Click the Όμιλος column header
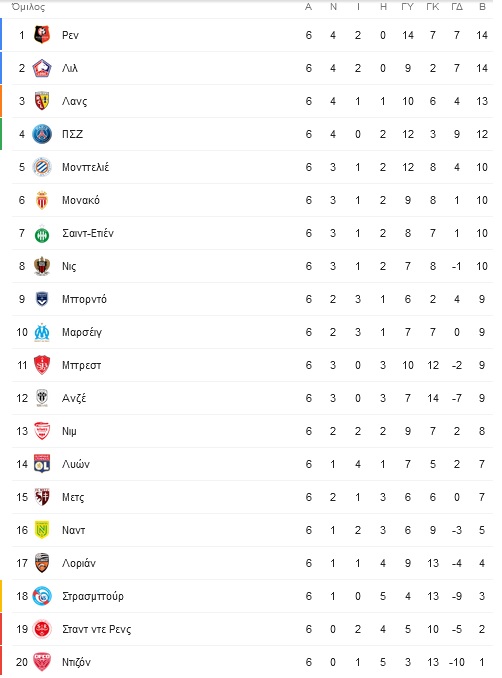This screenshot has width=502, height=678. point(28,7)
